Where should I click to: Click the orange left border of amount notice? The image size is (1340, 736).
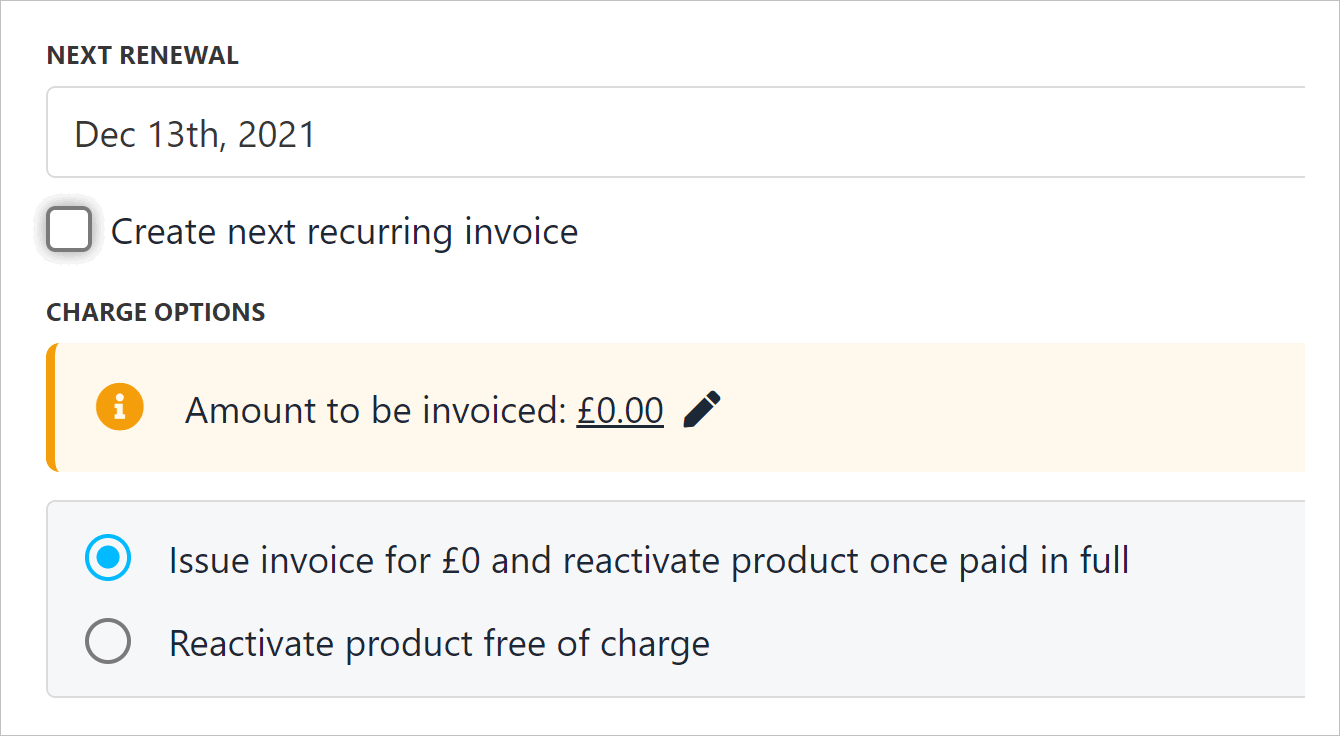point(51,408)
